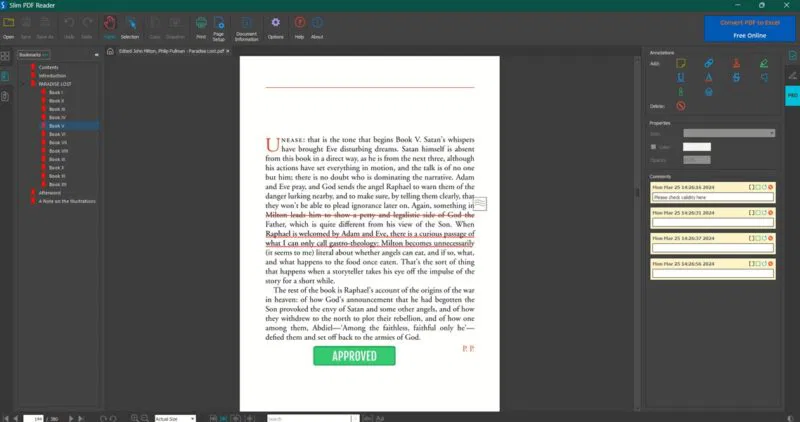The image size is (800, 422).
Task: Delete the 14:26:16 comment
Action: click(770, 187)
